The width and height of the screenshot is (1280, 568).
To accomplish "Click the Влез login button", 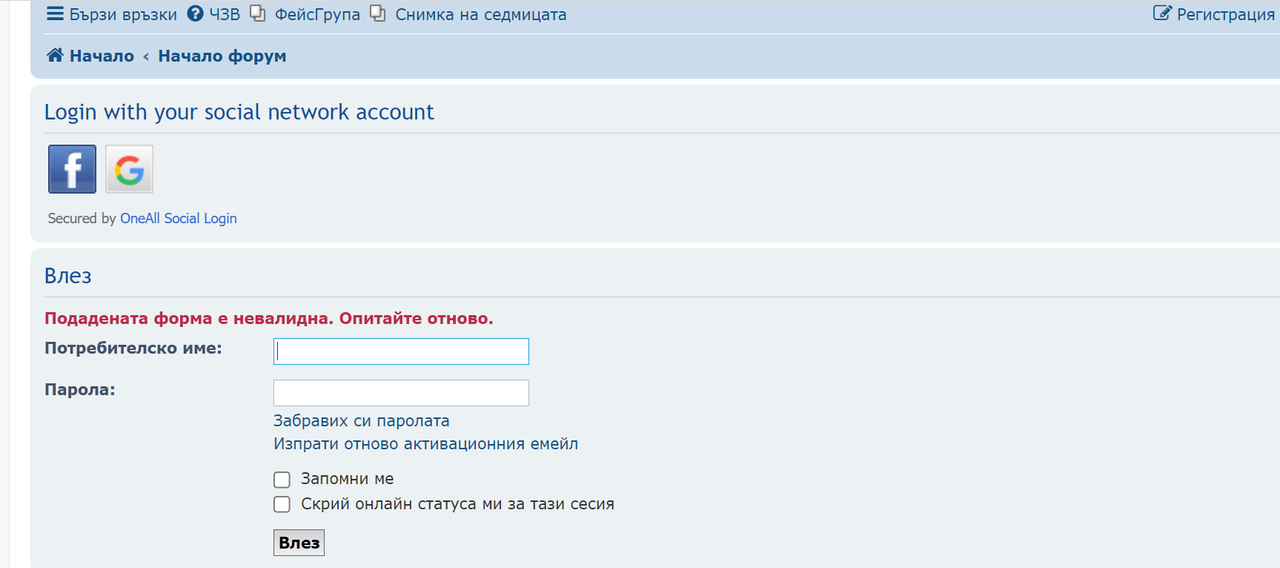I will 299,543.
